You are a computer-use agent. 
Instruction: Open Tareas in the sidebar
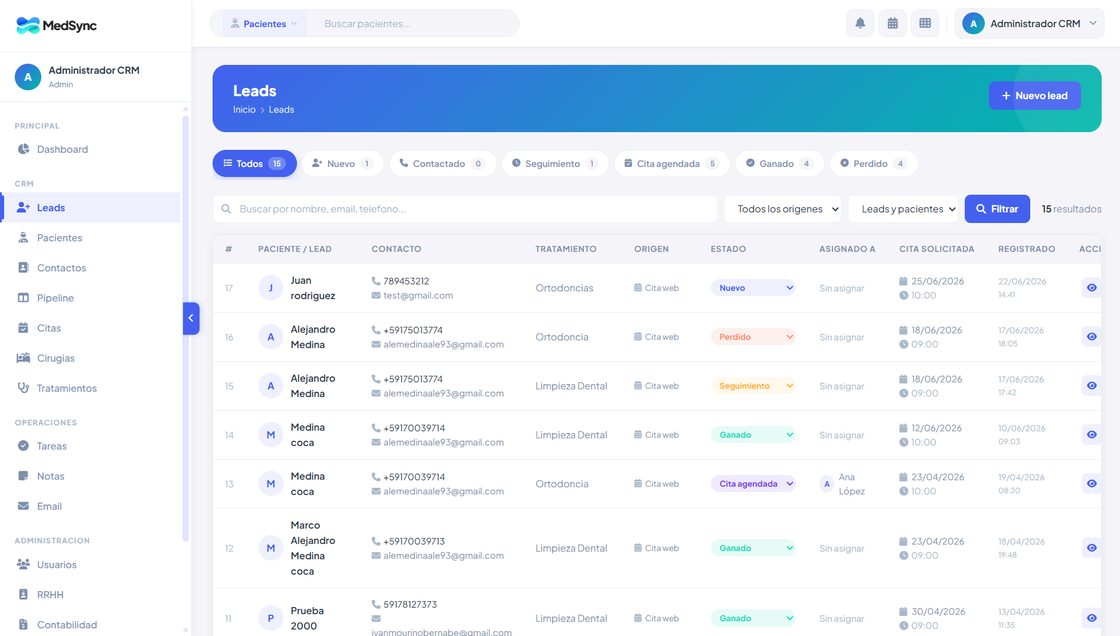point(90,446)
